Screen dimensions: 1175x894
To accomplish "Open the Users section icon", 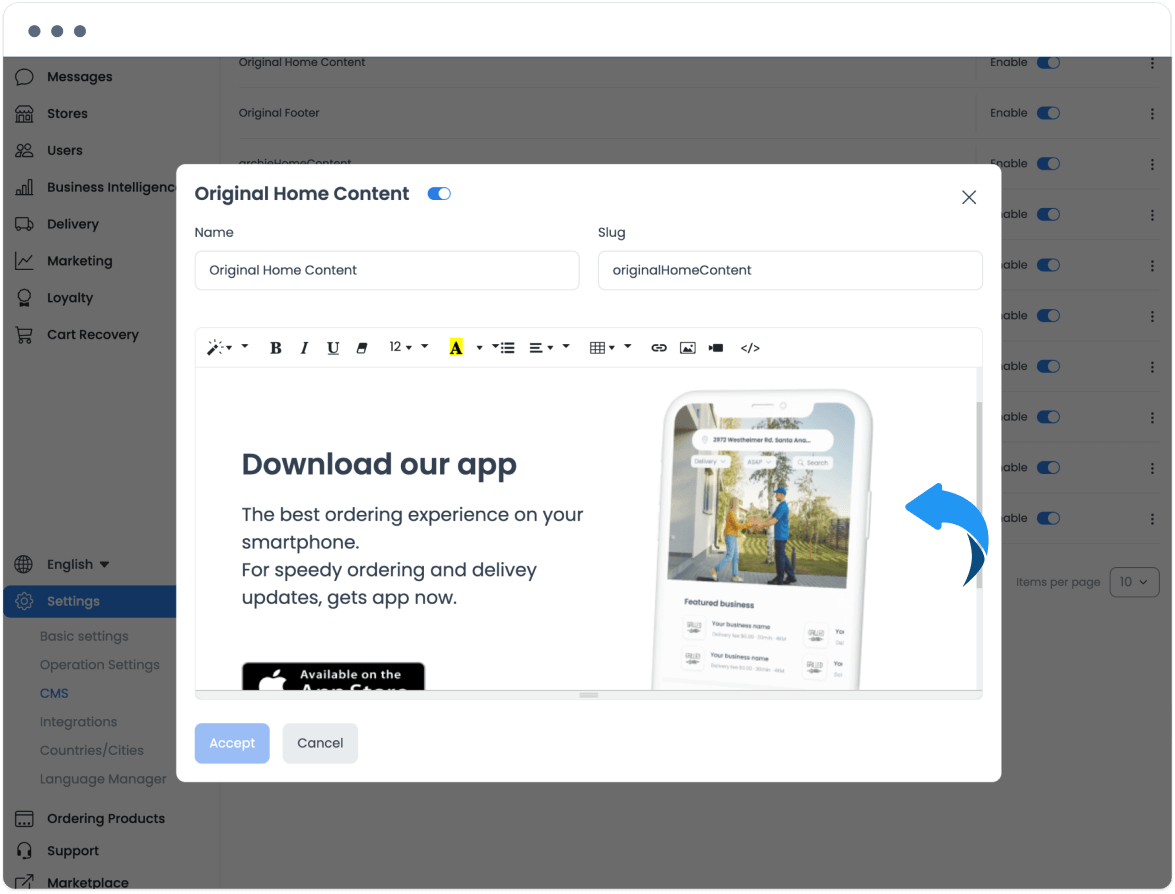I will tap(24, 151).
